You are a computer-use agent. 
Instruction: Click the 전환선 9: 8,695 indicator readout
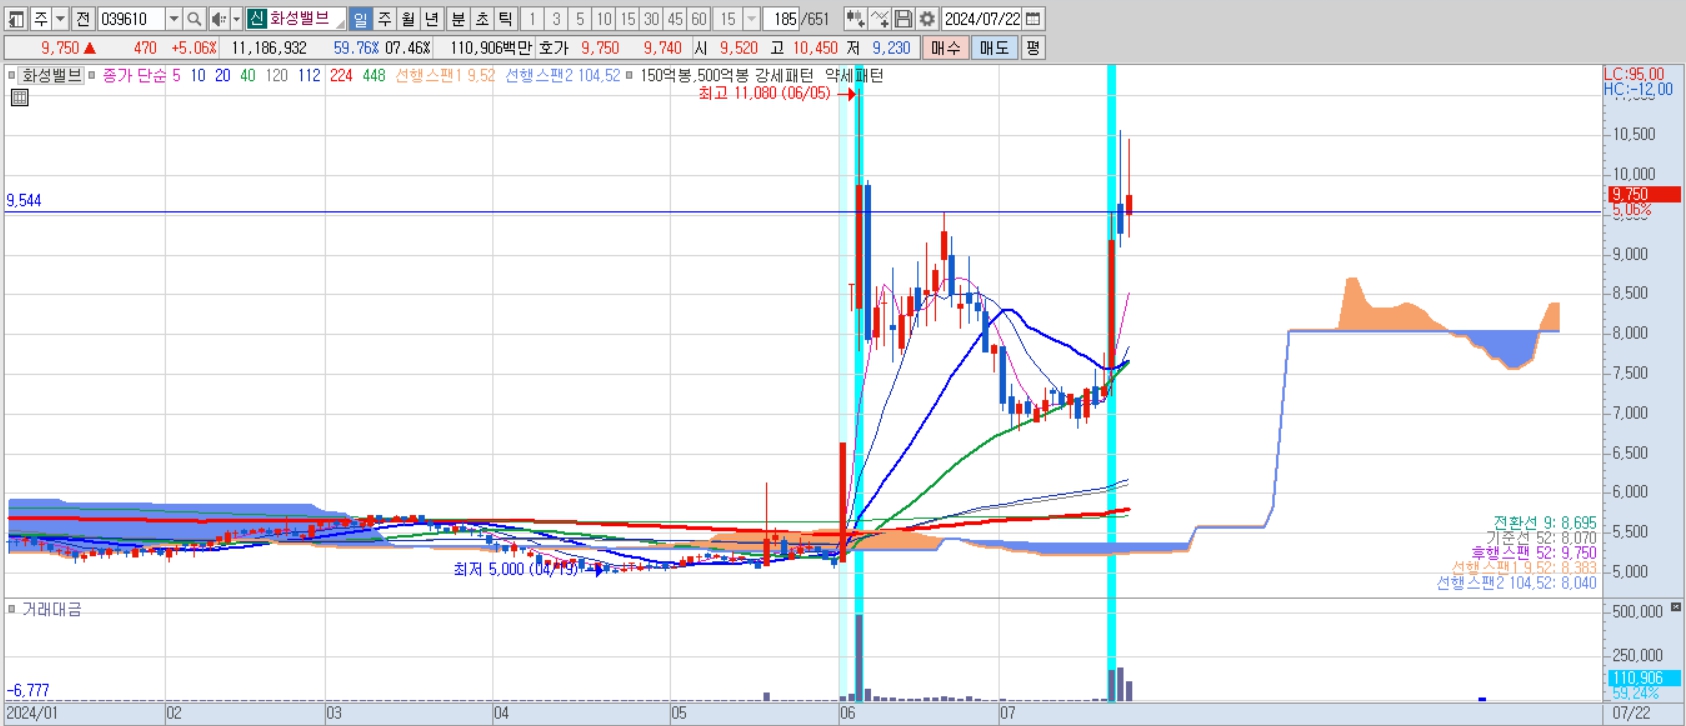1545,523
